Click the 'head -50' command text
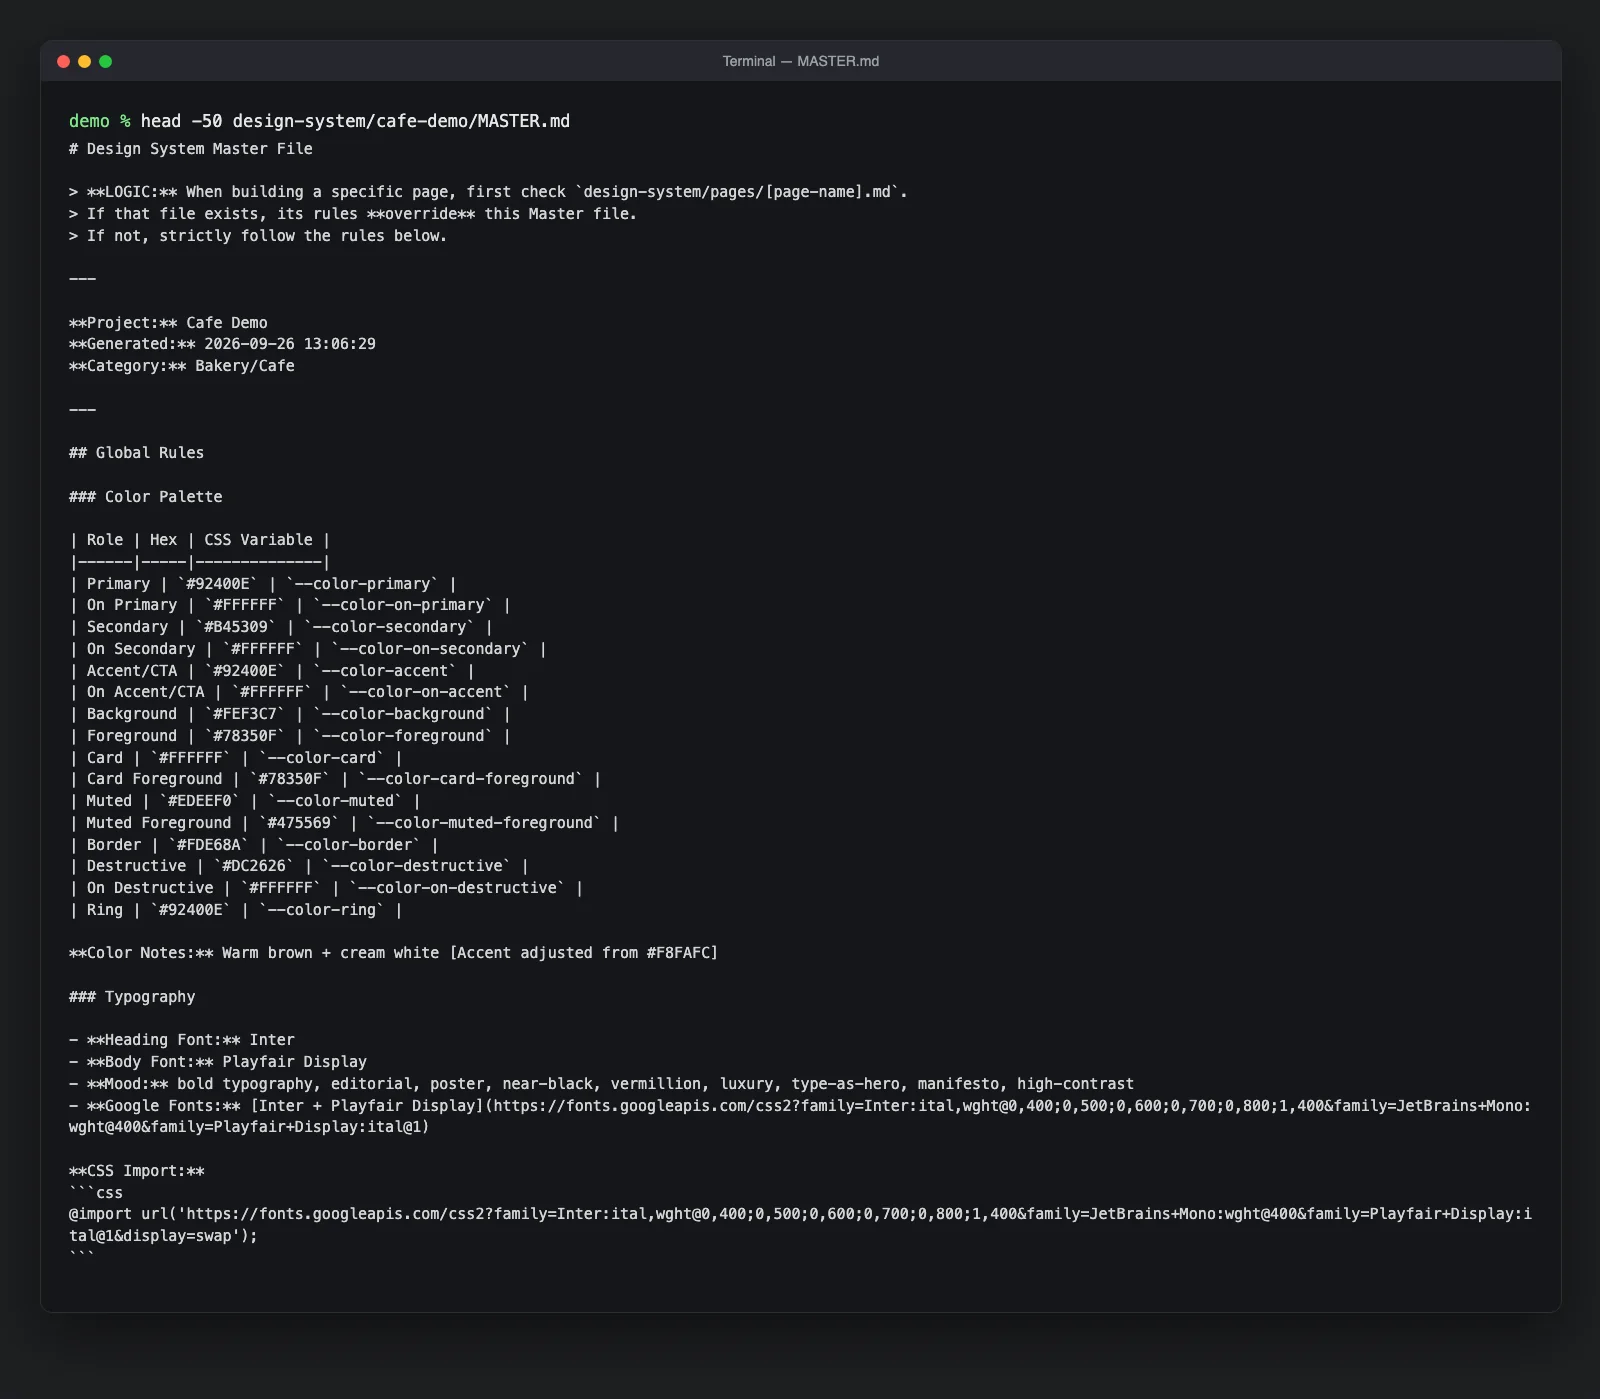The height and width of the screenshot is (1399, 1600). point(181,121)
